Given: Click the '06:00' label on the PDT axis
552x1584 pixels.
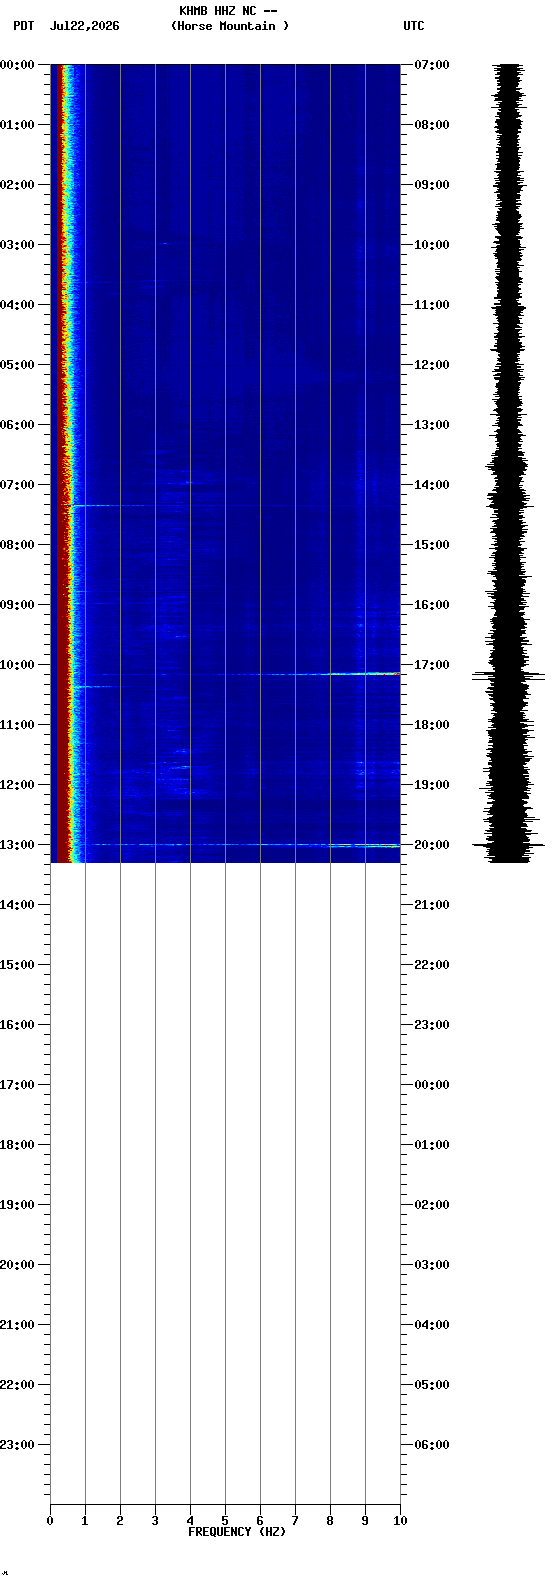Looking at the screenshot, I should (x=17, y=425).
